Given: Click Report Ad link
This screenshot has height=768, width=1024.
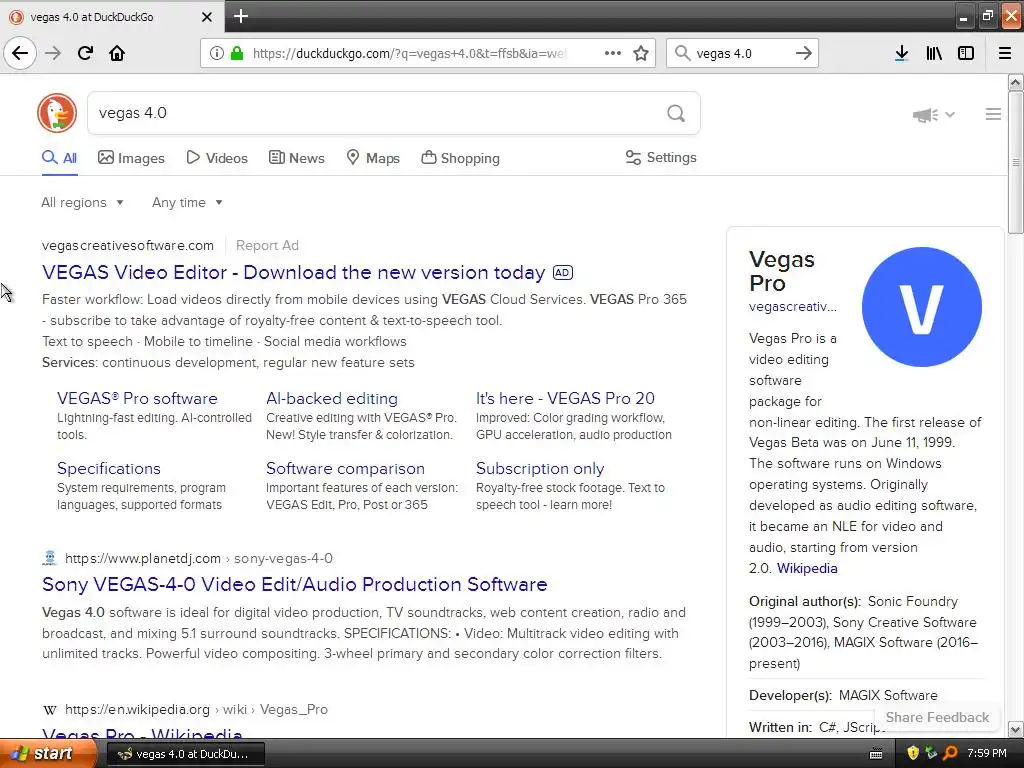Looking at the screenshot, I should click(267, 246).
